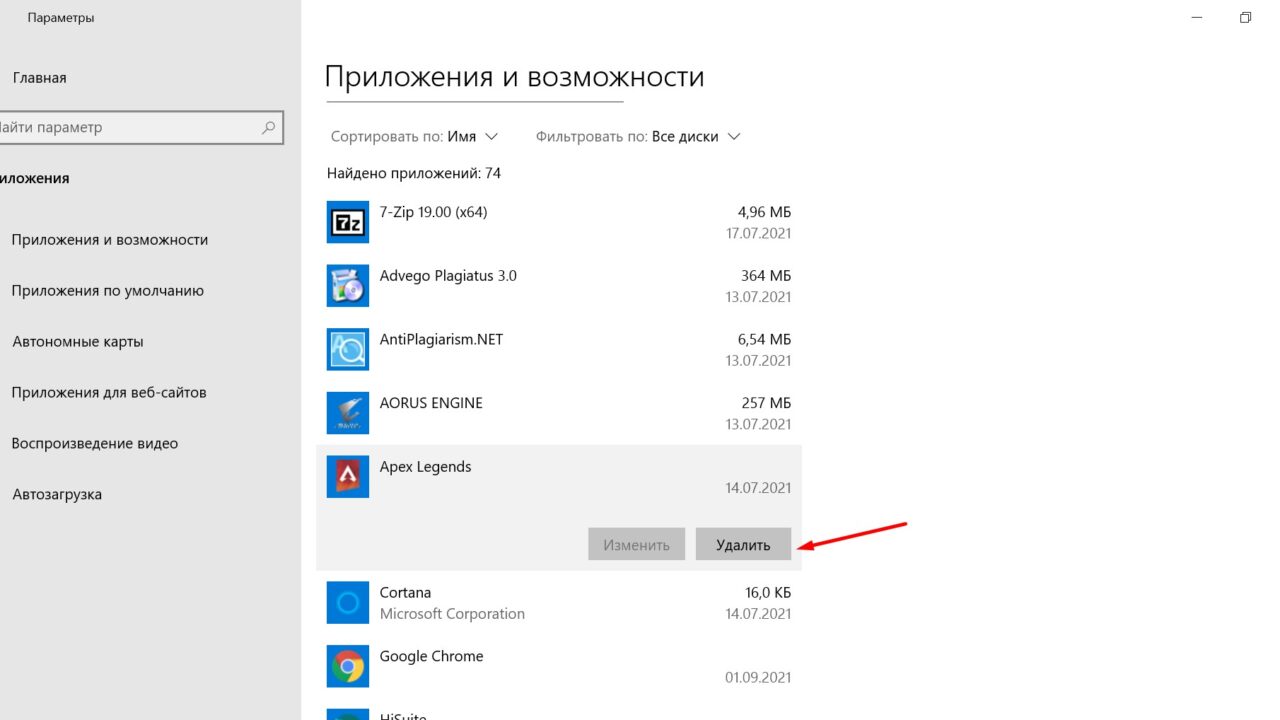Click the '257 МБ' size value
Screen dimensions: 1280x720
767,403
